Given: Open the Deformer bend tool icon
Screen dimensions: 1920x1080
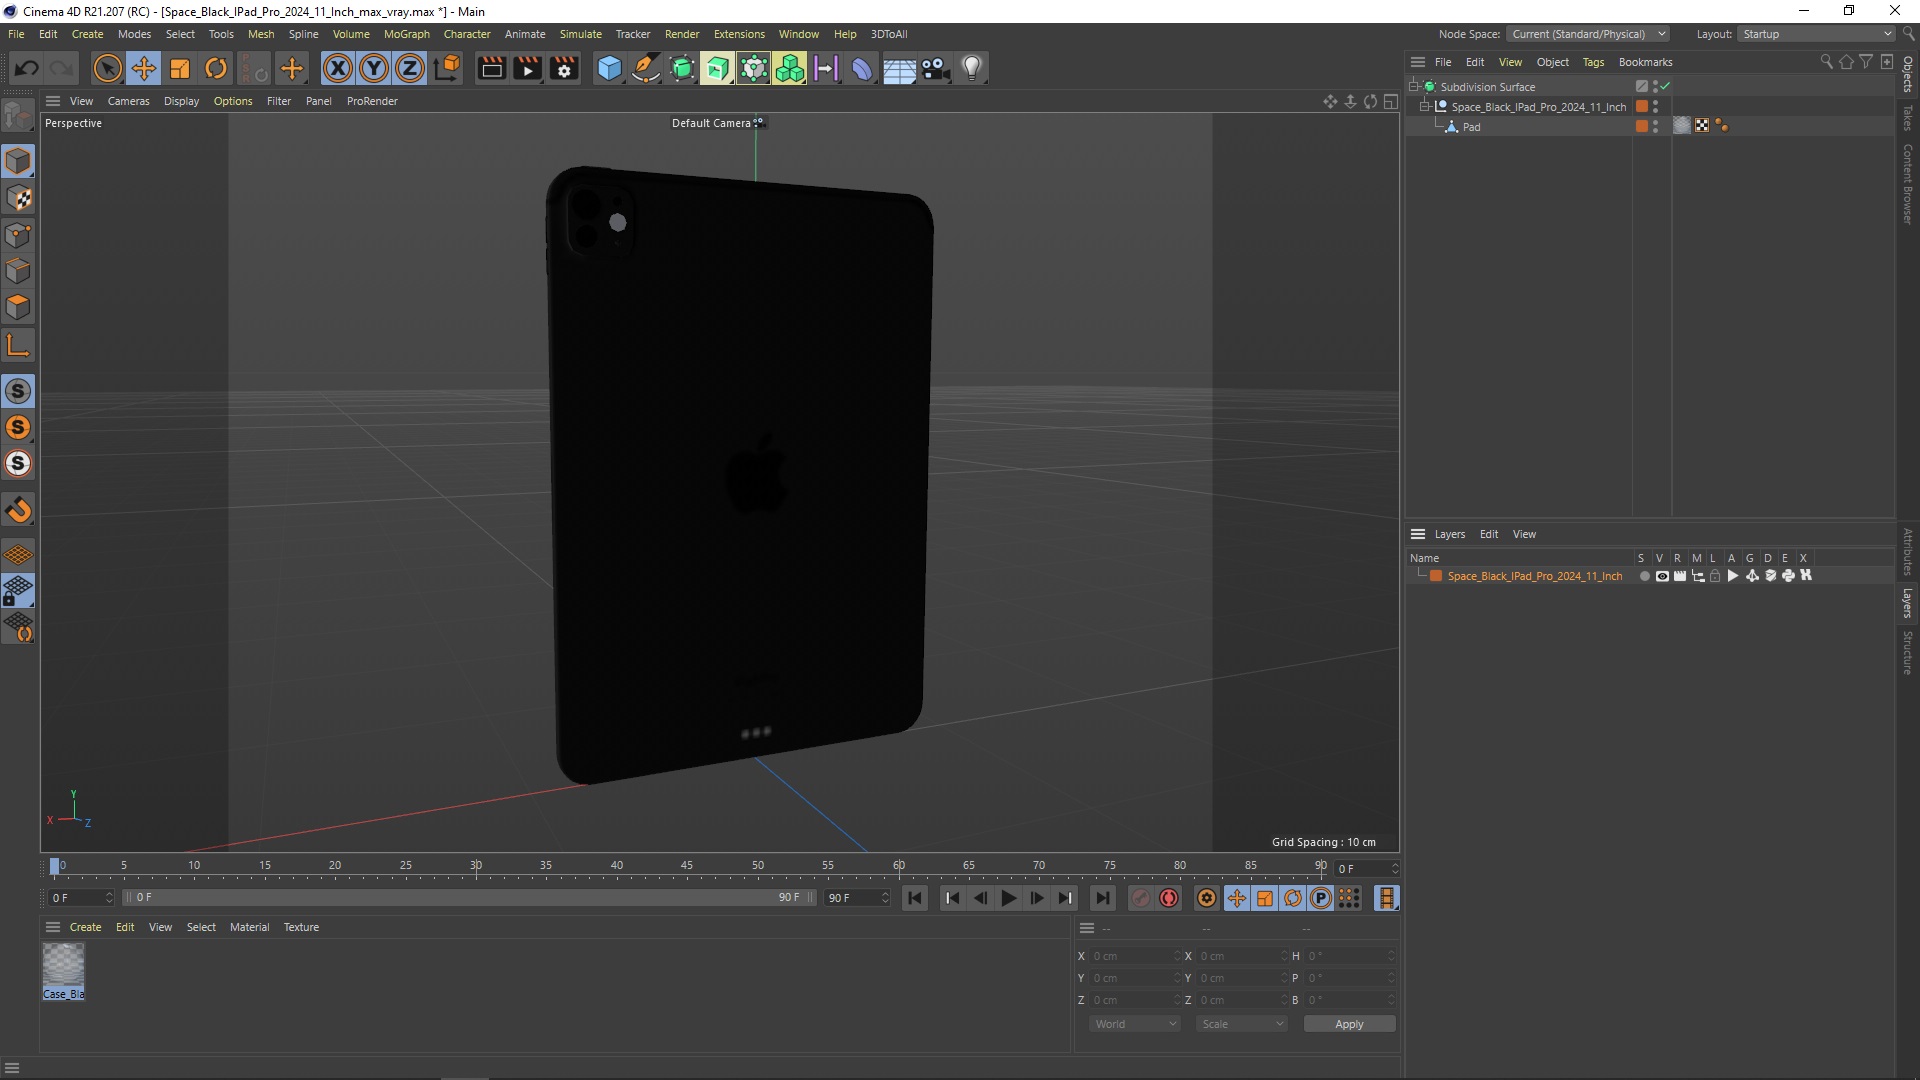Looking at the screenshot, I should click(x=862, y=68).
